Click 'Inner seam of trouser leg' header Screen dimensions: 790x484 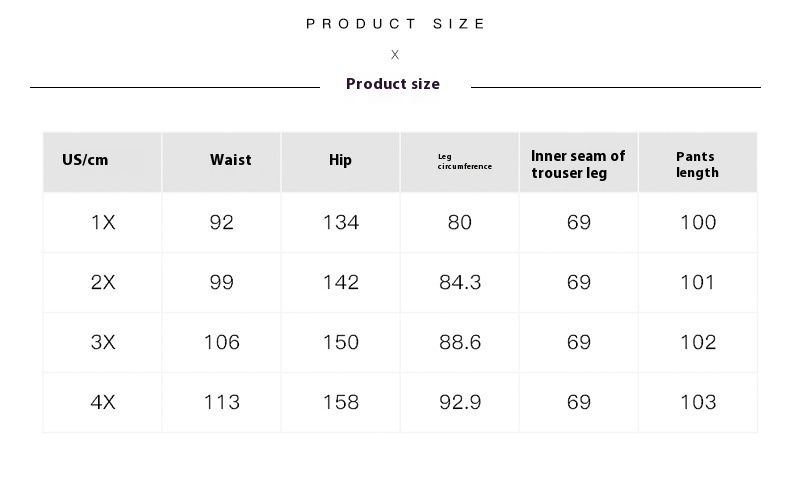[578, 165]
